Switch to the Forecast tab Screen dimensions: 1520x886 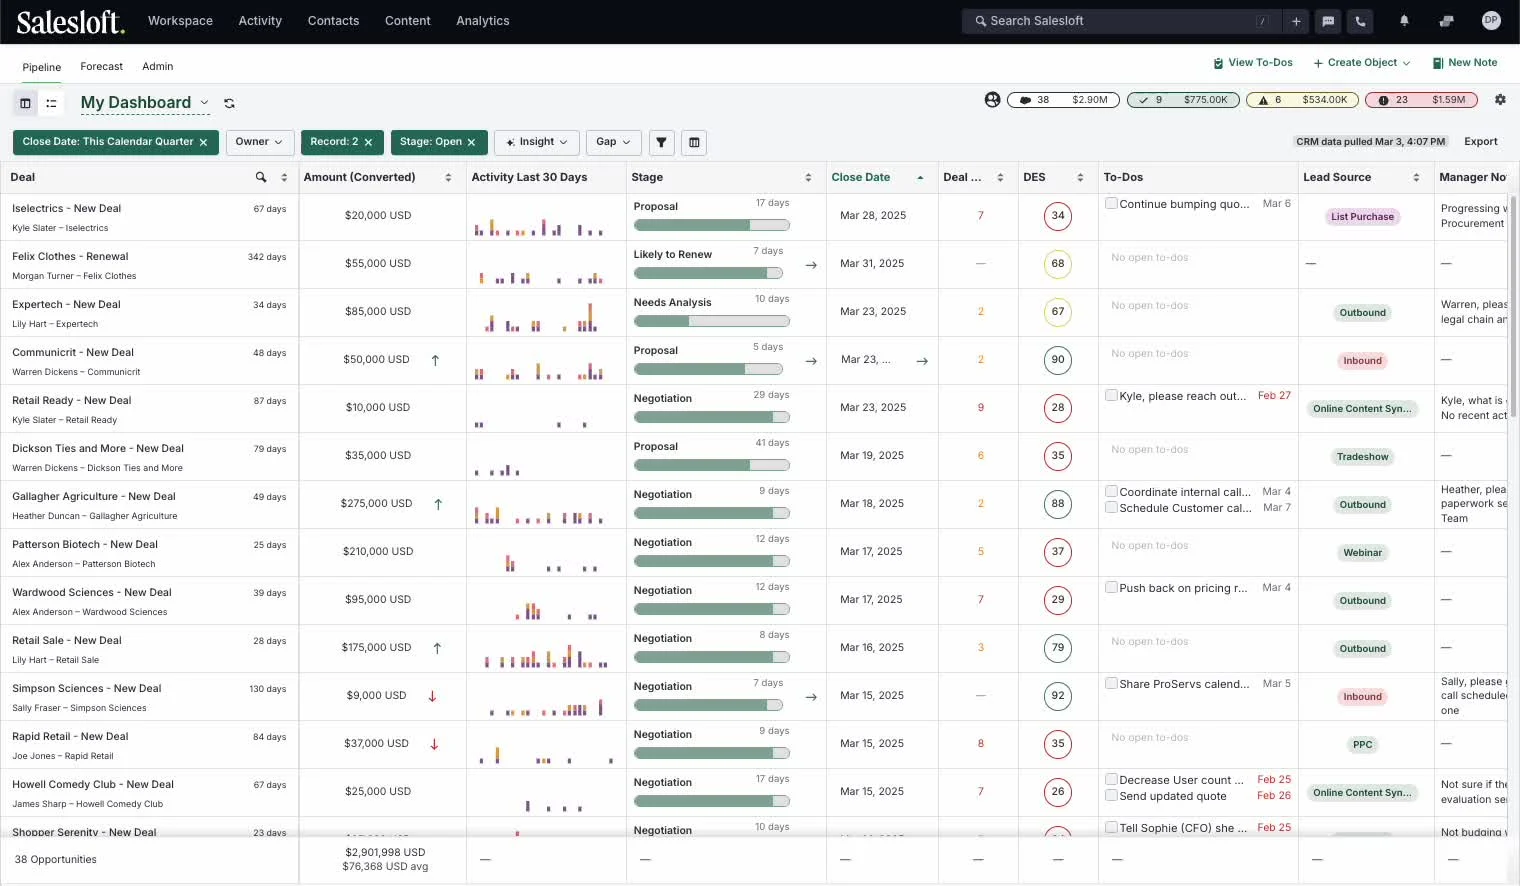(102, 67)
